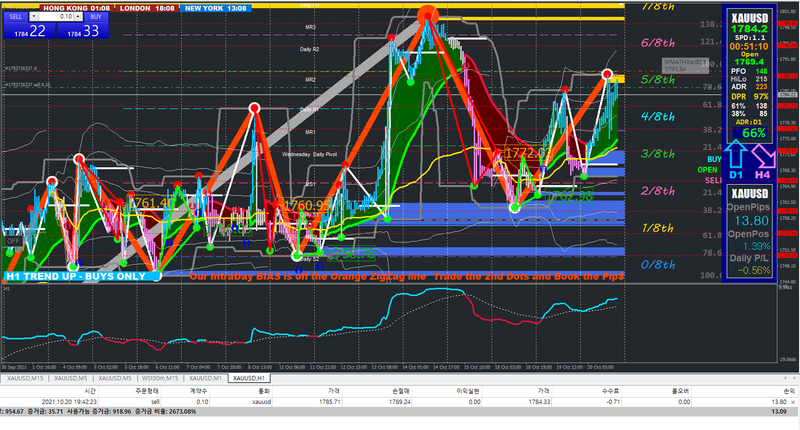Screen dimensions: 800x430
Task: Click the 1760.95 price label on chart
Action: [x=307, y=205]
